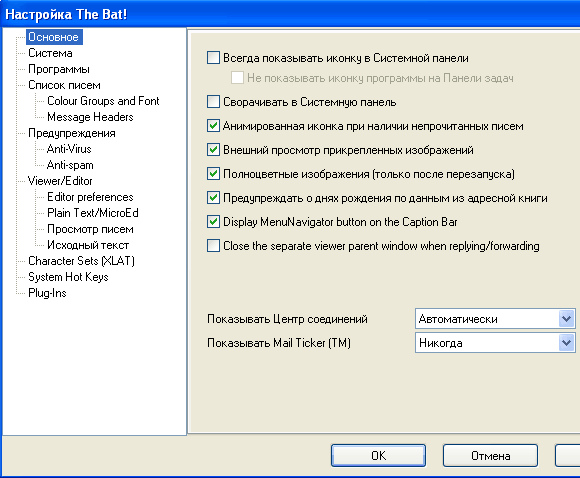Enable always show icon in system tray

213,58
